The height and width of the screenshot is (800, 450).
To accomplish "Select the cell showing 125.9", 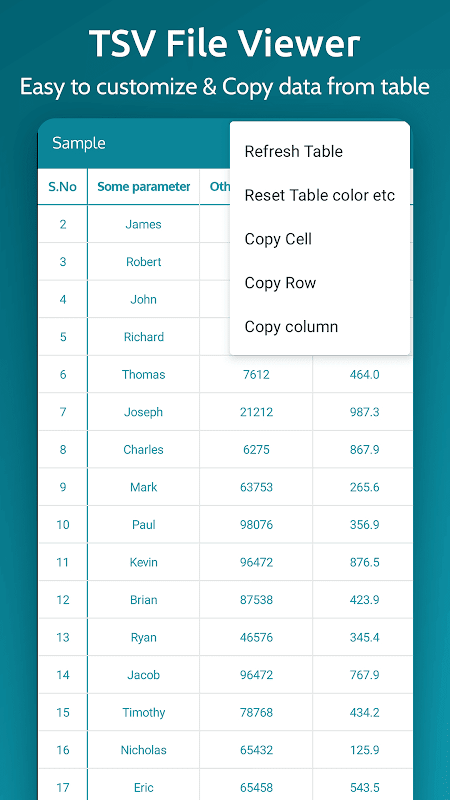I will (364, 750).
